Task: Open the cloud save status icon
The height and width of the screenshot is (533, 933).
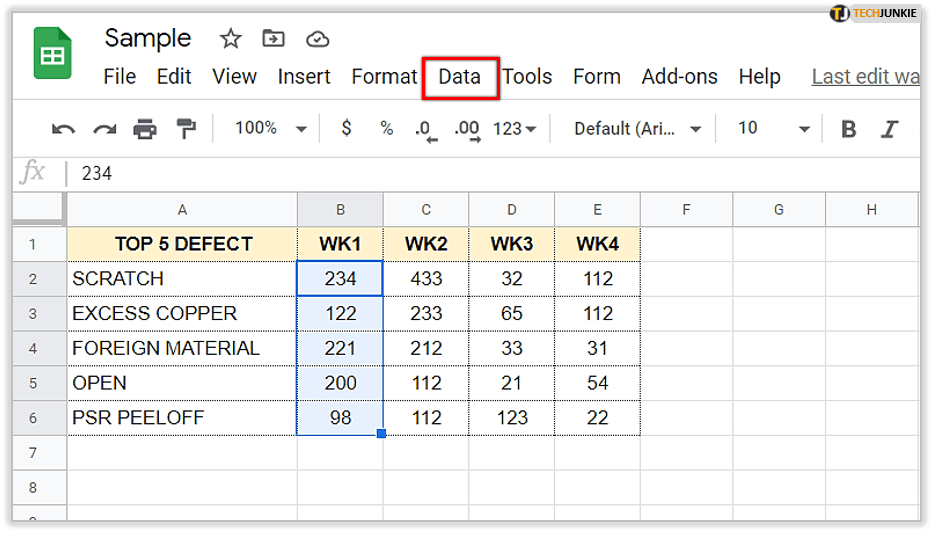Action: pyautogui.click(x=317, y=39)
